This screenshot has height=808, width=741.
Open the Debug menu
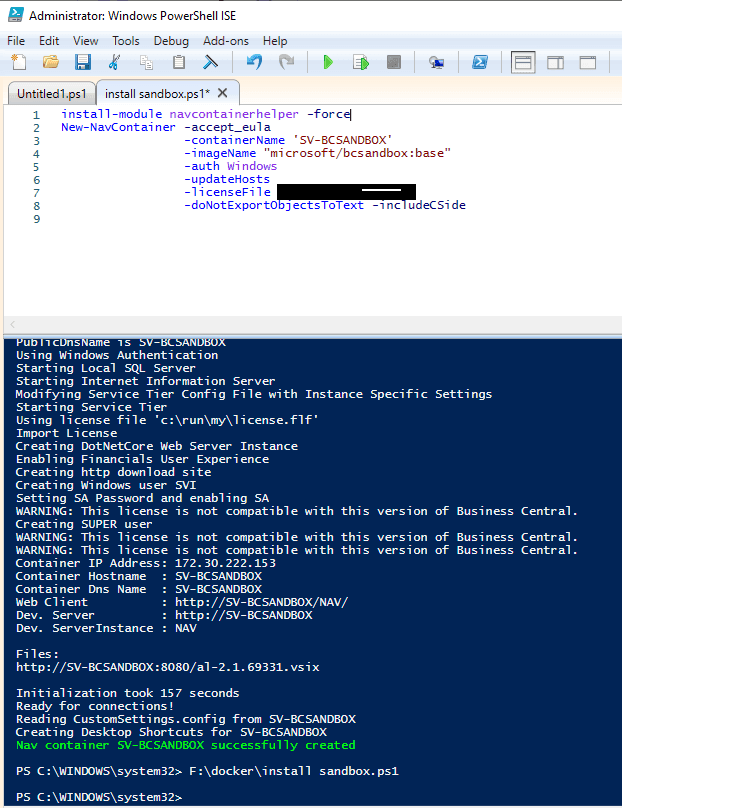point(171,41)
